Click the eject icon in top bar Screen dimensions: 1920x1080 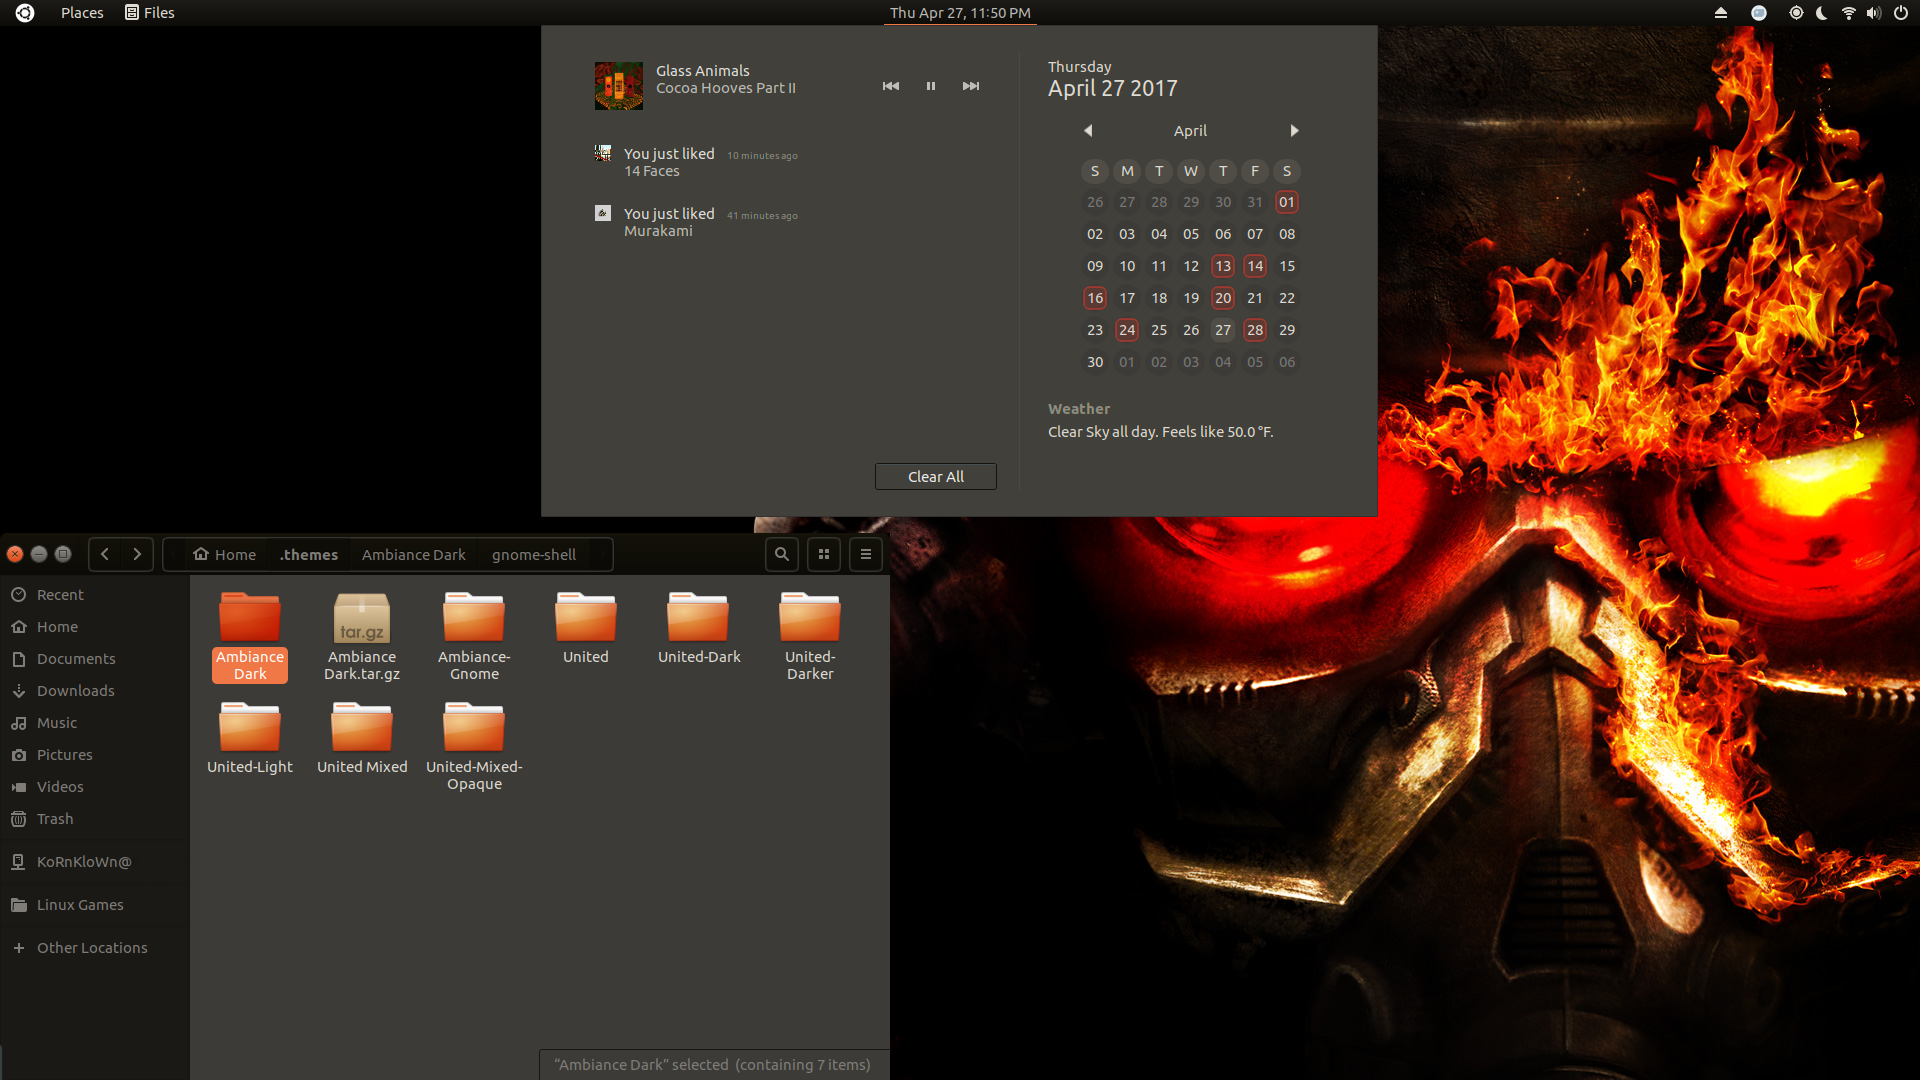coord(1721,13)
